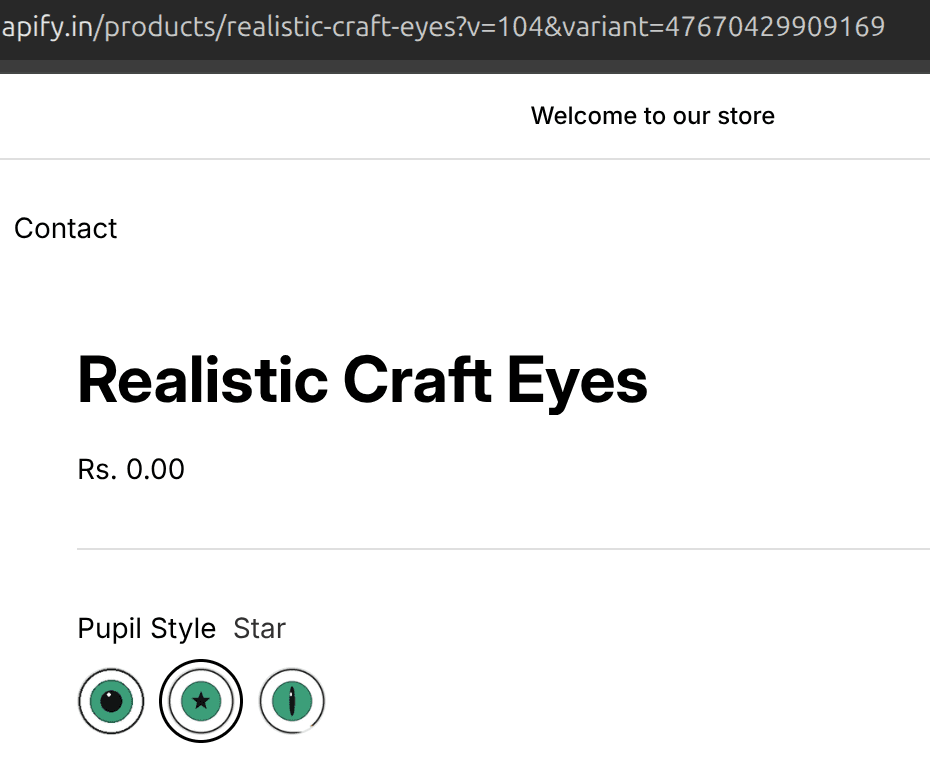Image resolution: width=930 pixels, height=773 pixels.
Task: Select the slit cat-eye pupil swatch
Action: tap(292, 701)
